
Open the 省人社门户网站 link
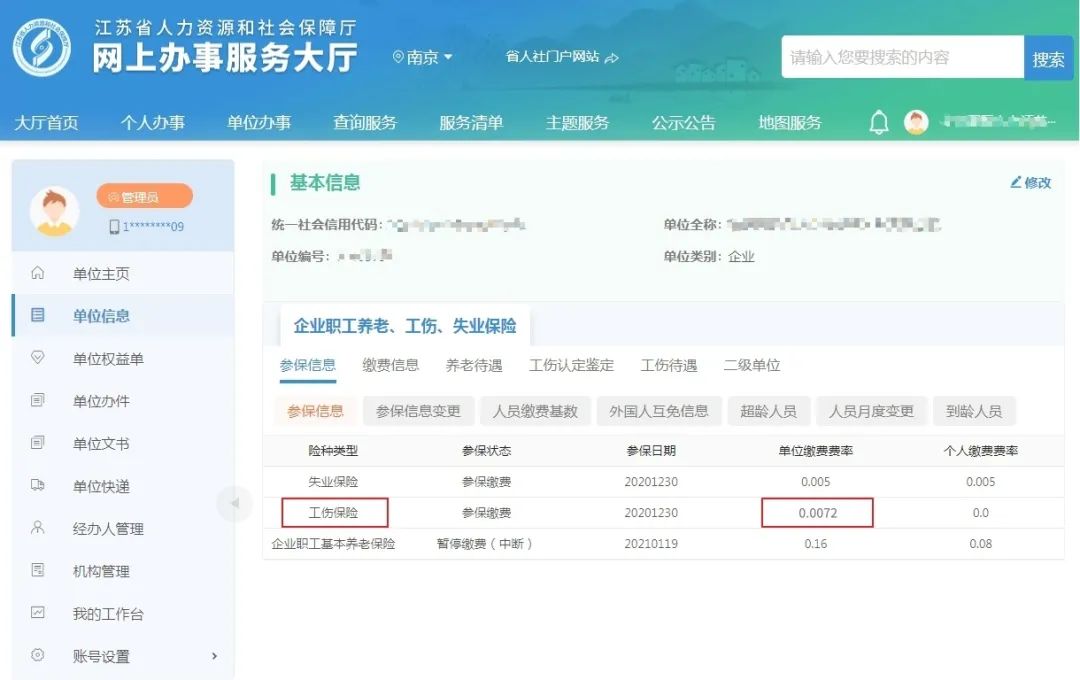561,58
